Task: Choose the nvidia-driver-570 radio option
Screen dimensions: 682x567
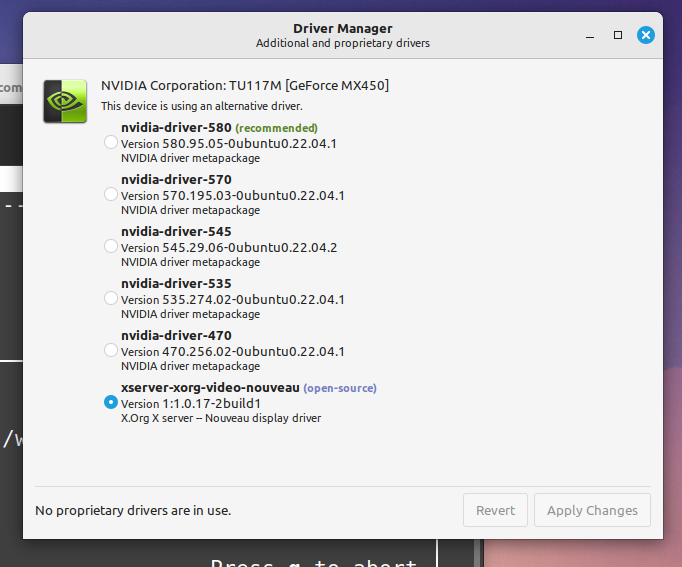Action: 111,195
